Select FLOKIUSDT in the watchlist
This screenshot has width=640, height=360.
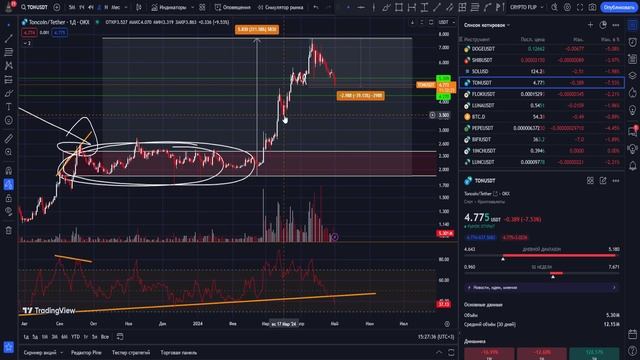pyautogui.click(x=542, y=94)
